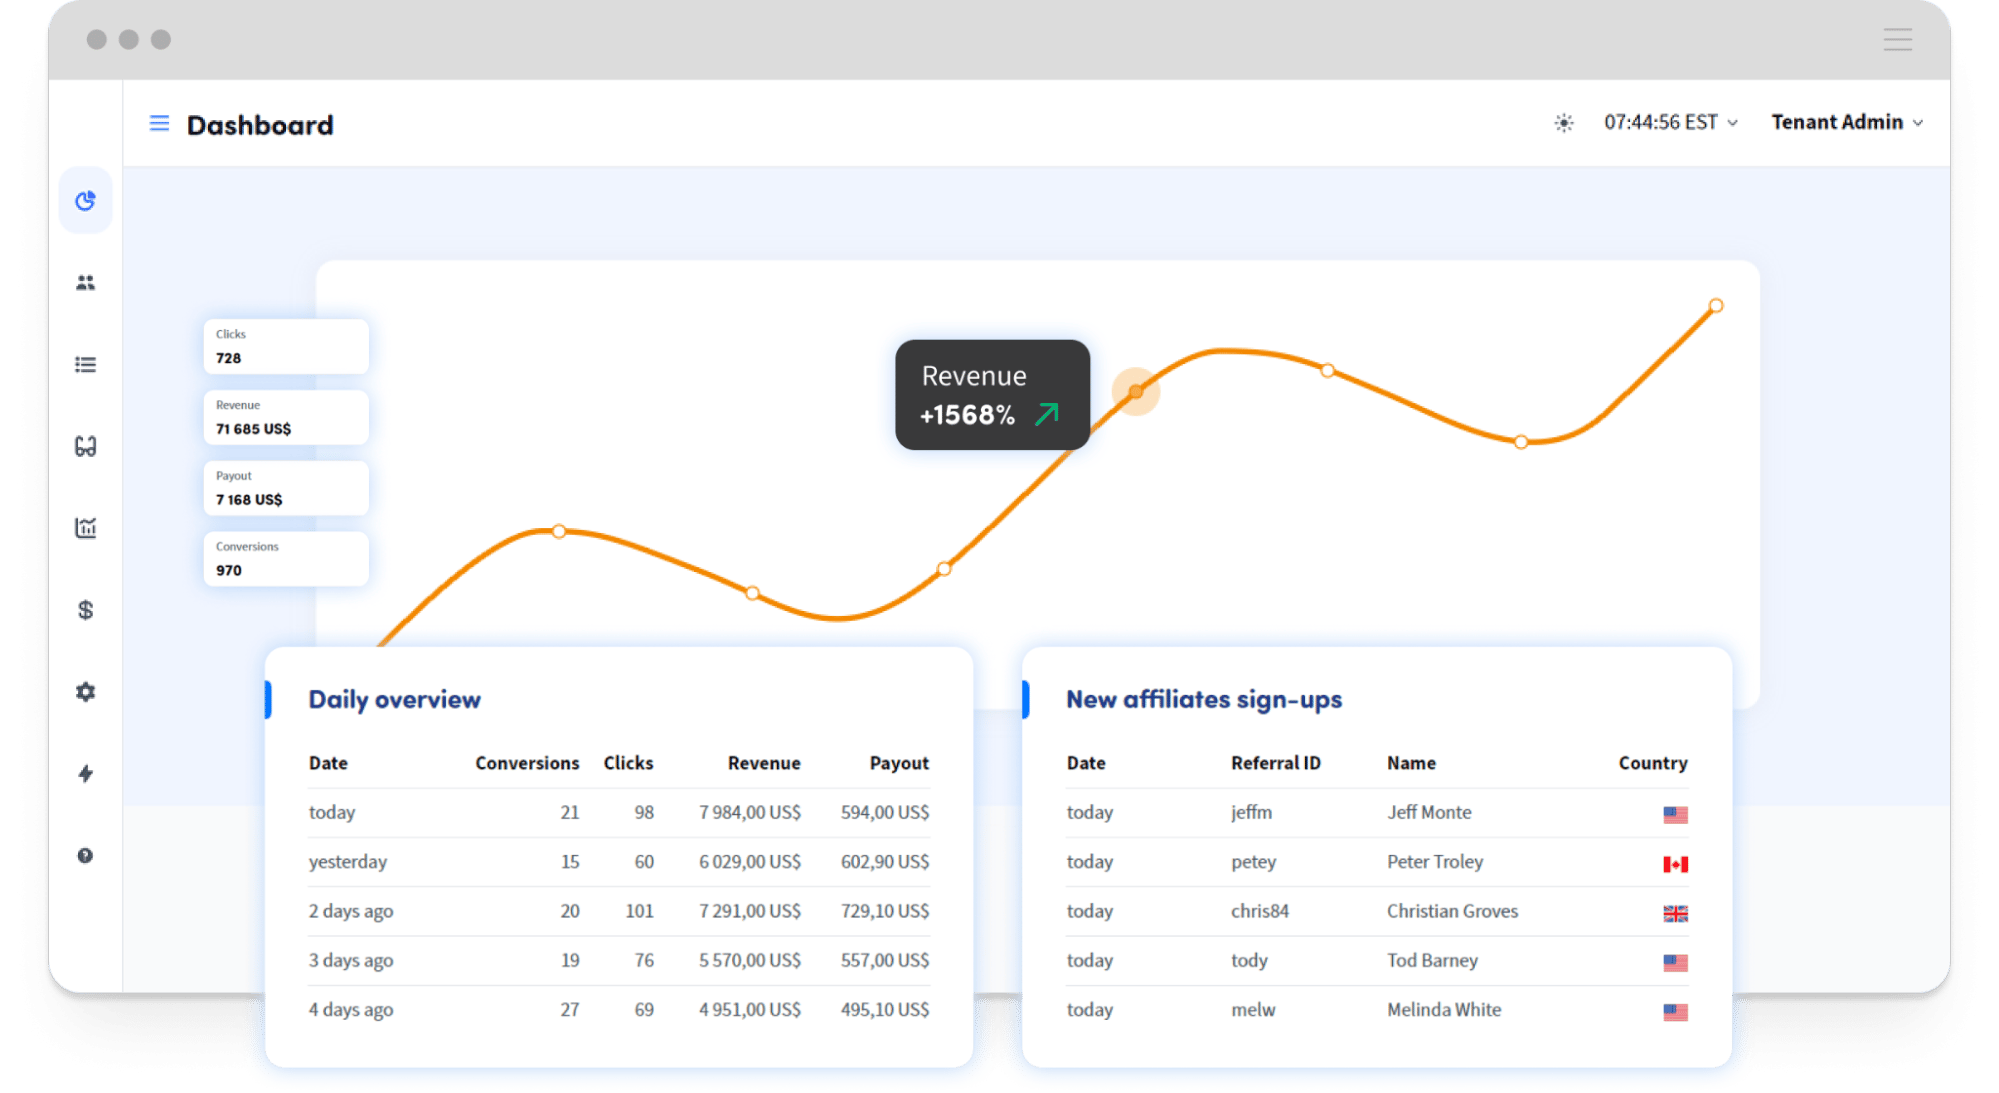The height and width of the screenshot is (1093, 1999).
Task: Open the analytics chart icon
Action: (x=86, y=528)
